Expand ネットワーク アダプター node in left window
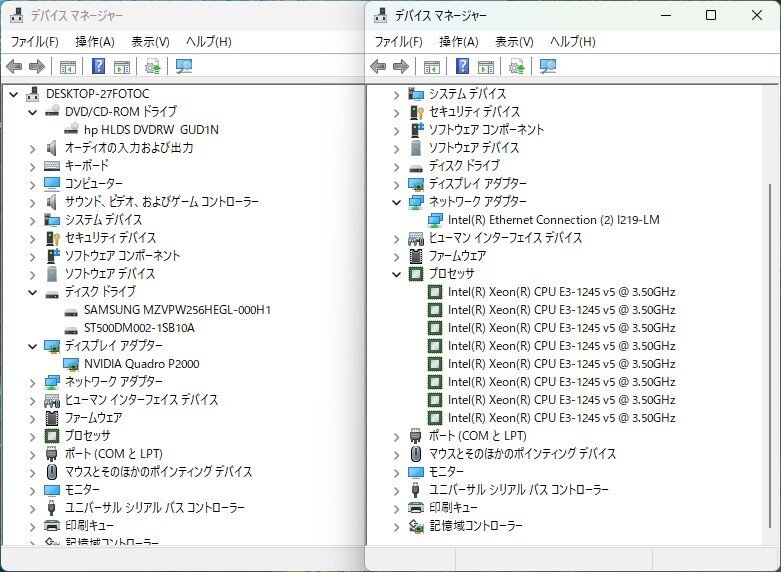The height and width of the screenshot is (572, 781). click(32, 383)
